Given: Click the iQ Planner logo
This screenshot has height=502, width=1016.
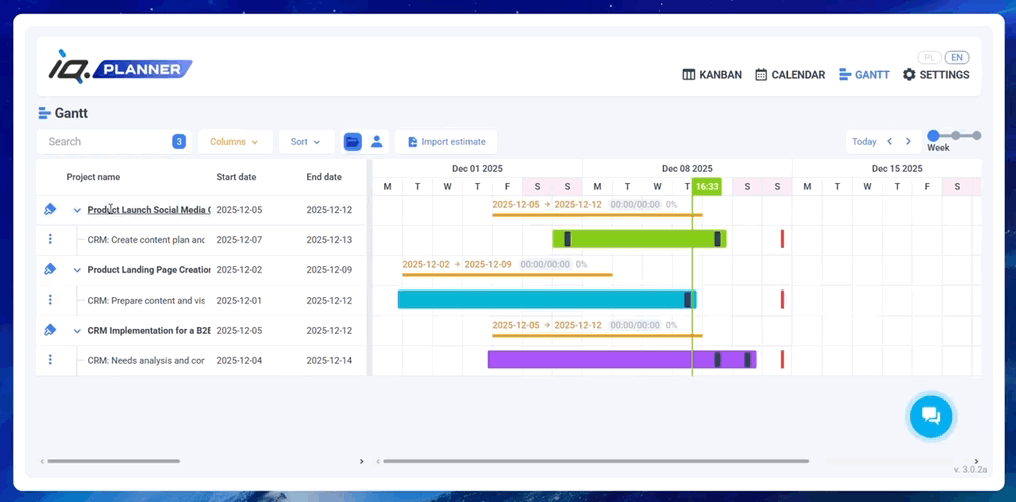Looking at the screenshot, I should [120, 67].
